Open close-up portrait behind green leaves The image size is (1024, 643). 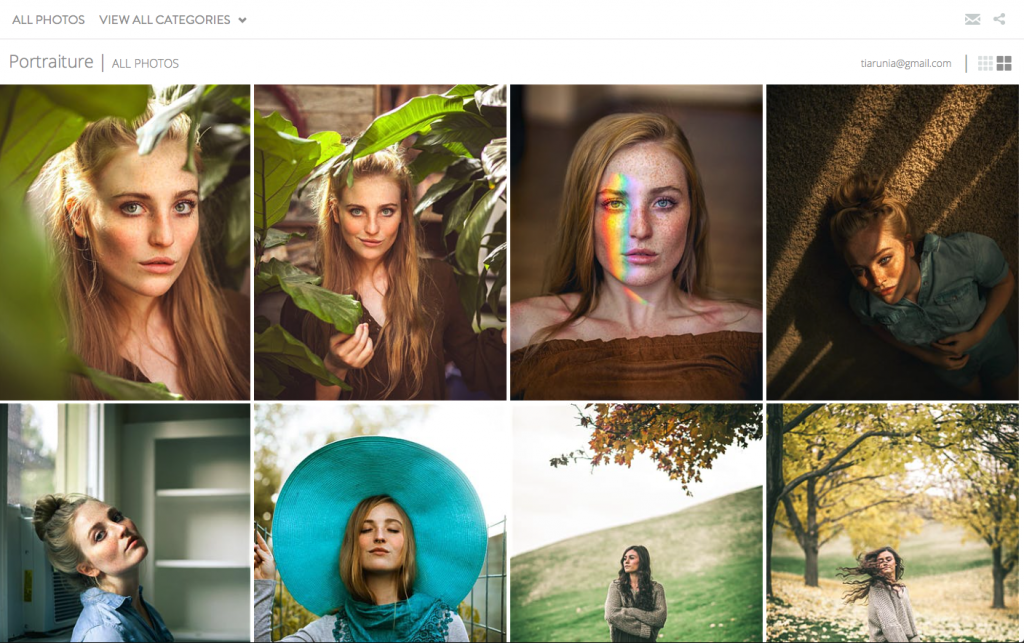pos(125,242)
